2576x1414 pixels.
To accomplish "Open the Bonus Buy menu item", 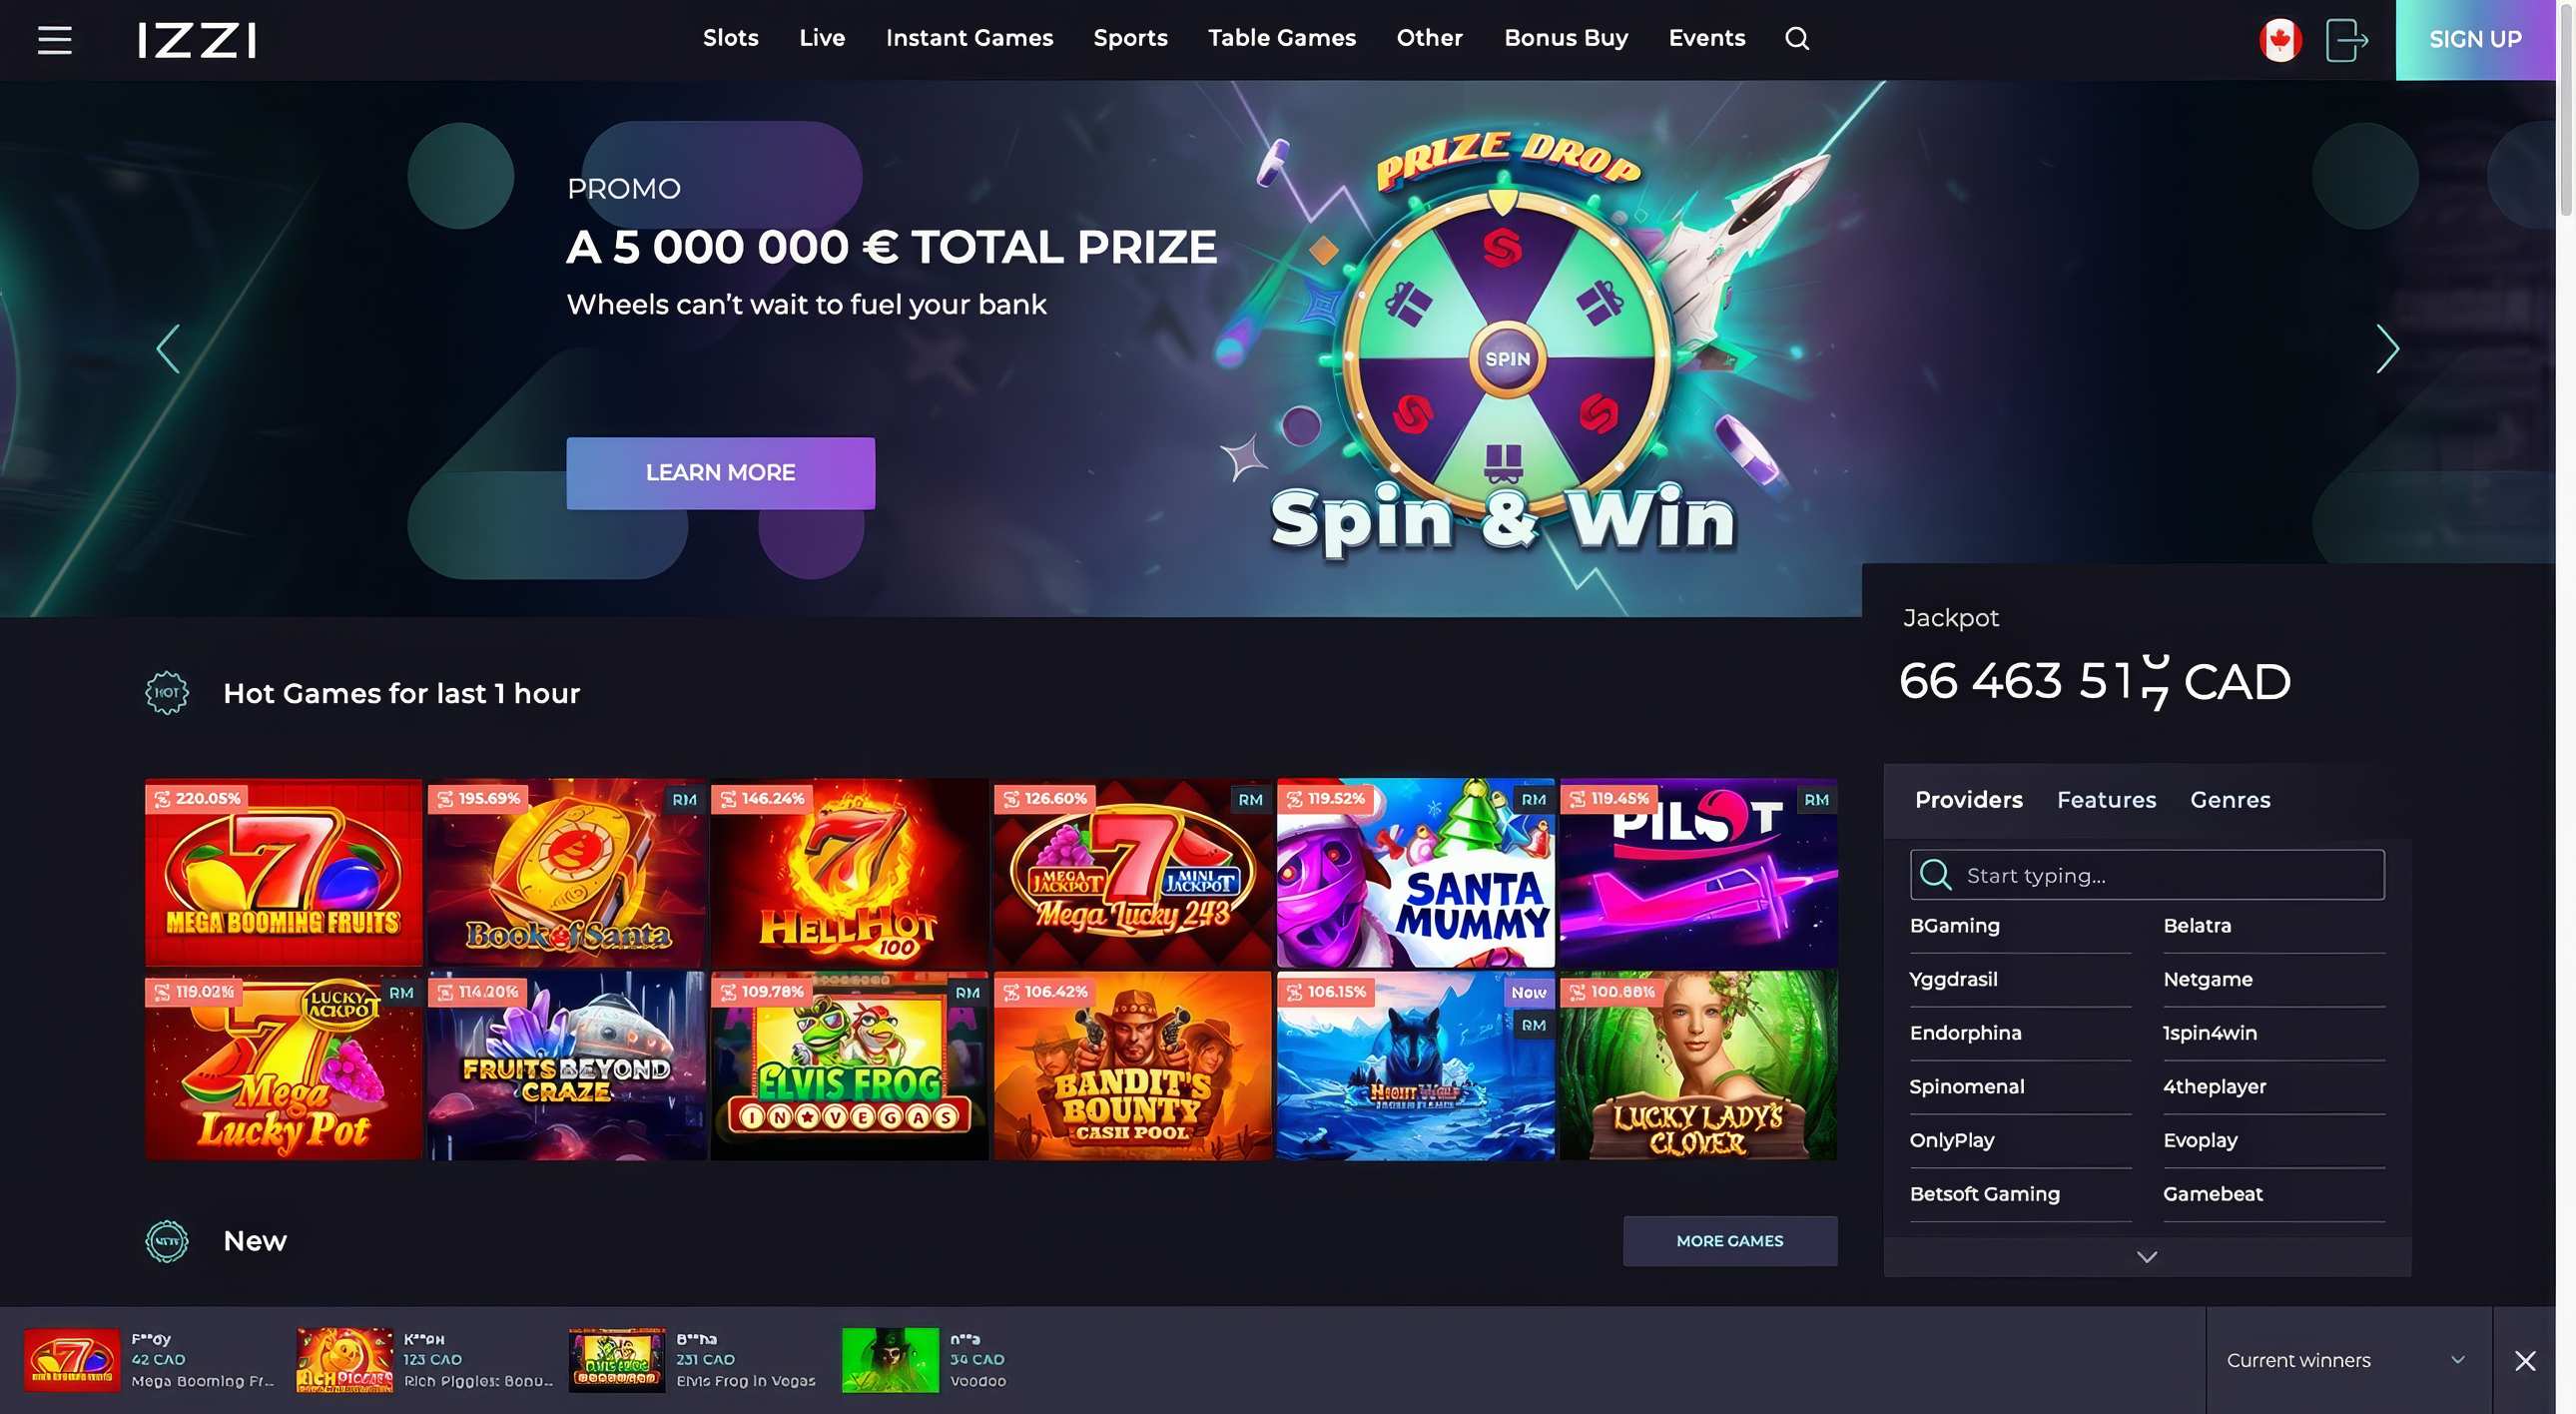I will 1566,38.
